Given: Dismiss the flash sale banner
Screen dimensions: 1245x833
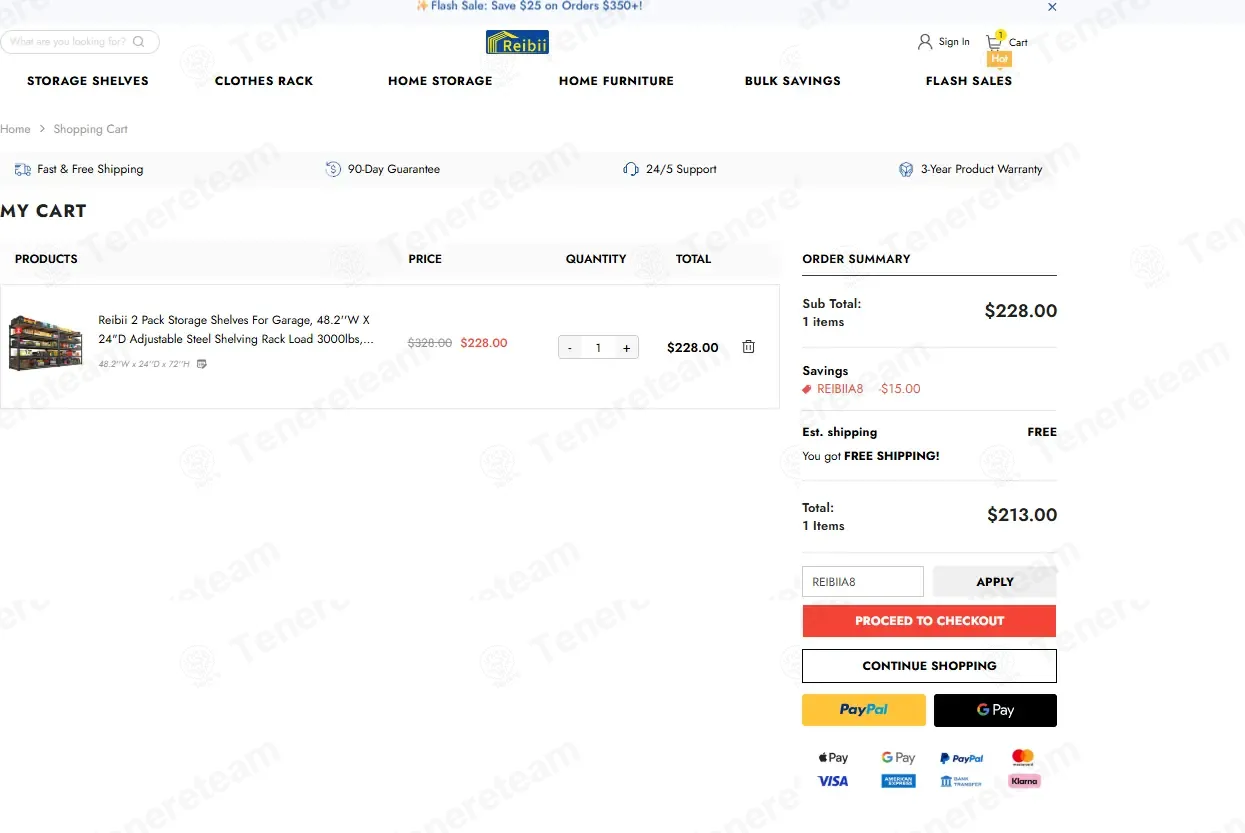Looking at the screenshot, I should (1052, 7).
